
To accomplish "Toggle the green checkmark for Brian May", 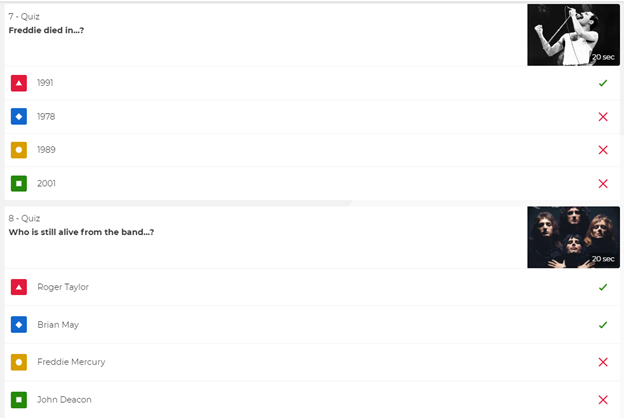I will click(x=603, y=325).
